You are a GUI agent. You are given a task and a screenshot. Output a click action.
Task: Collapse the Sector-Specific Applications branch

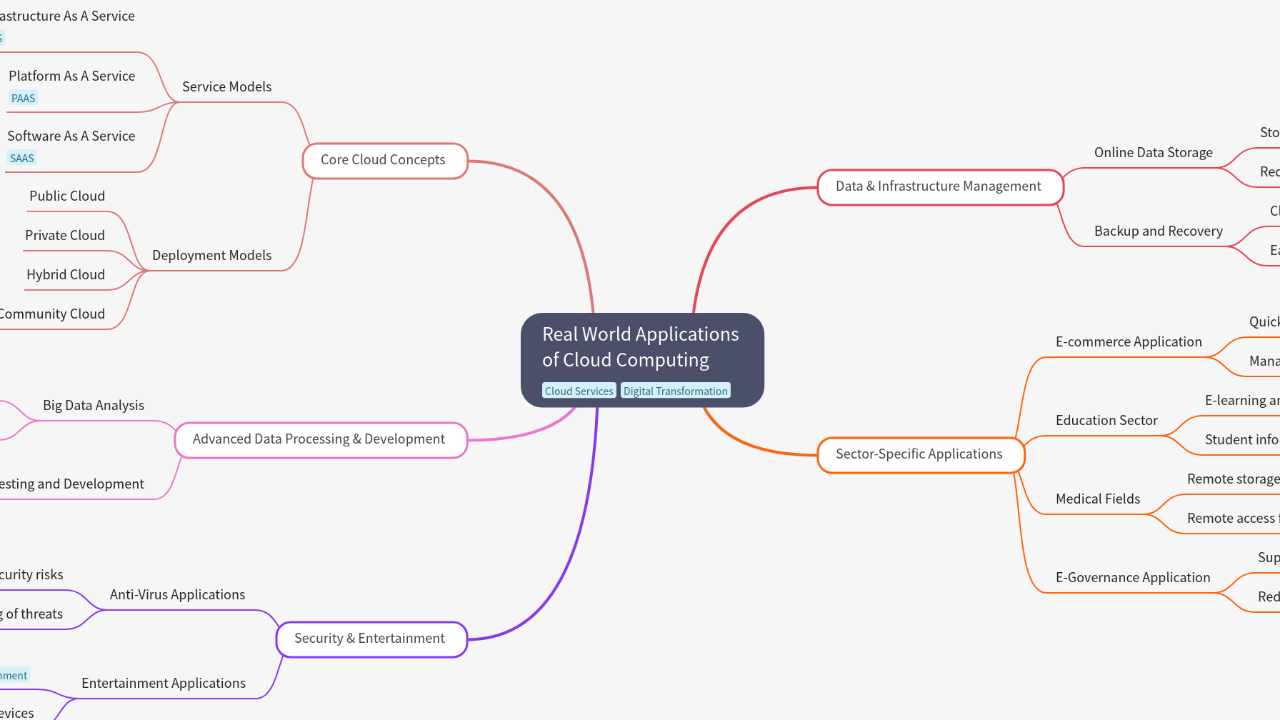pyautogui.click(x=919, y=454)
